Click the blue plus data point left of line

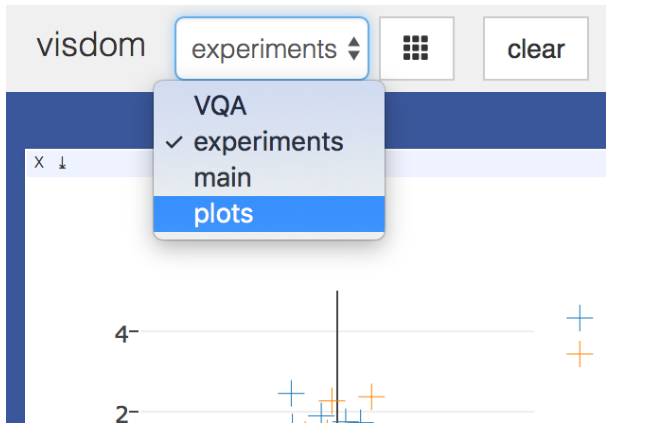coord(291,392)
